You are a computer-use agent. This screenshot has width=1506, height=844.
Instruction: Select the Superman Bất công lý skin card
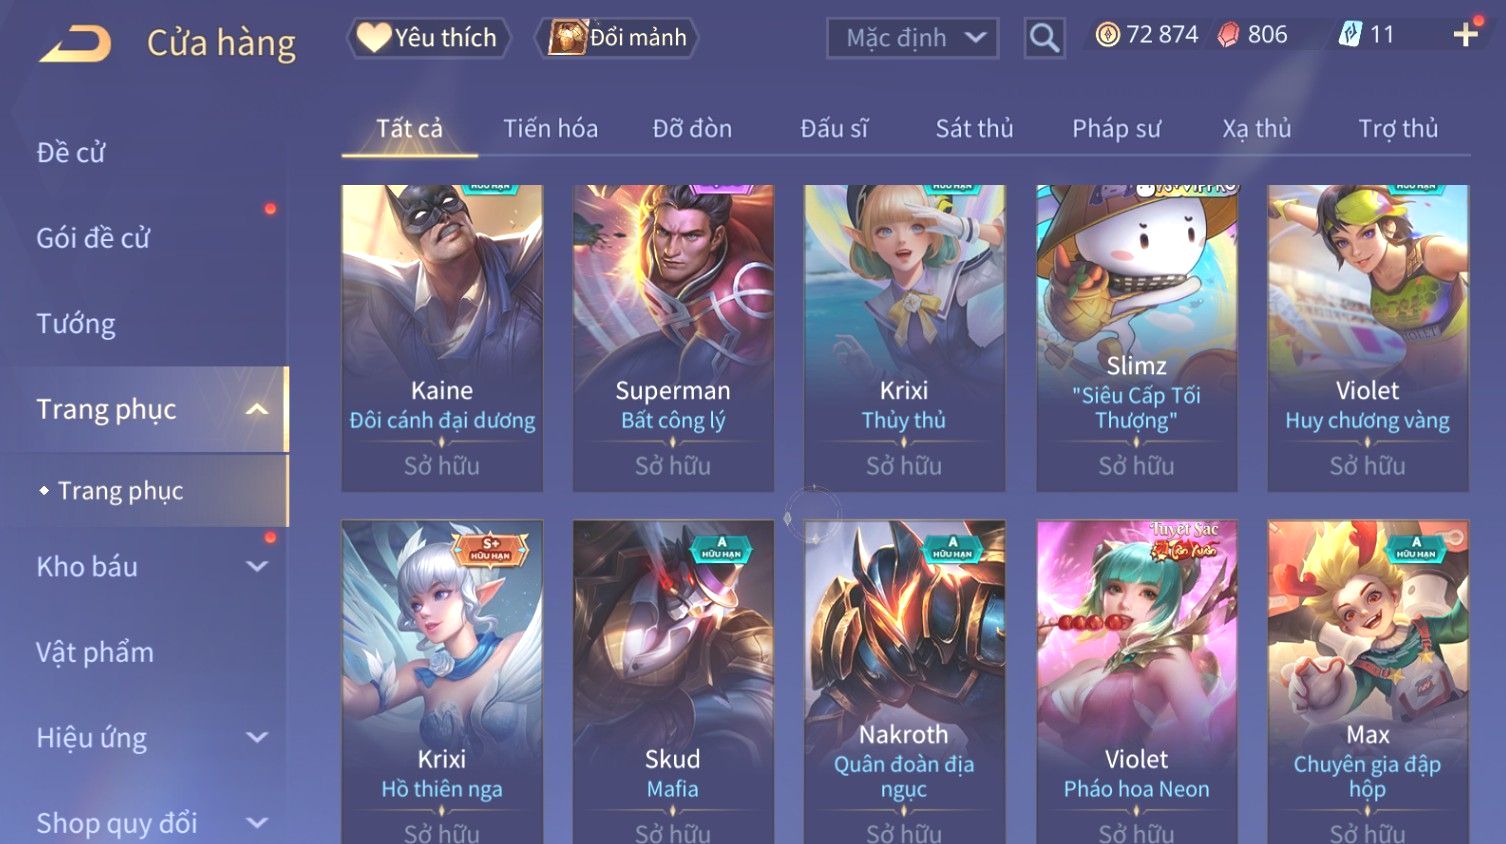click(673, 338)
